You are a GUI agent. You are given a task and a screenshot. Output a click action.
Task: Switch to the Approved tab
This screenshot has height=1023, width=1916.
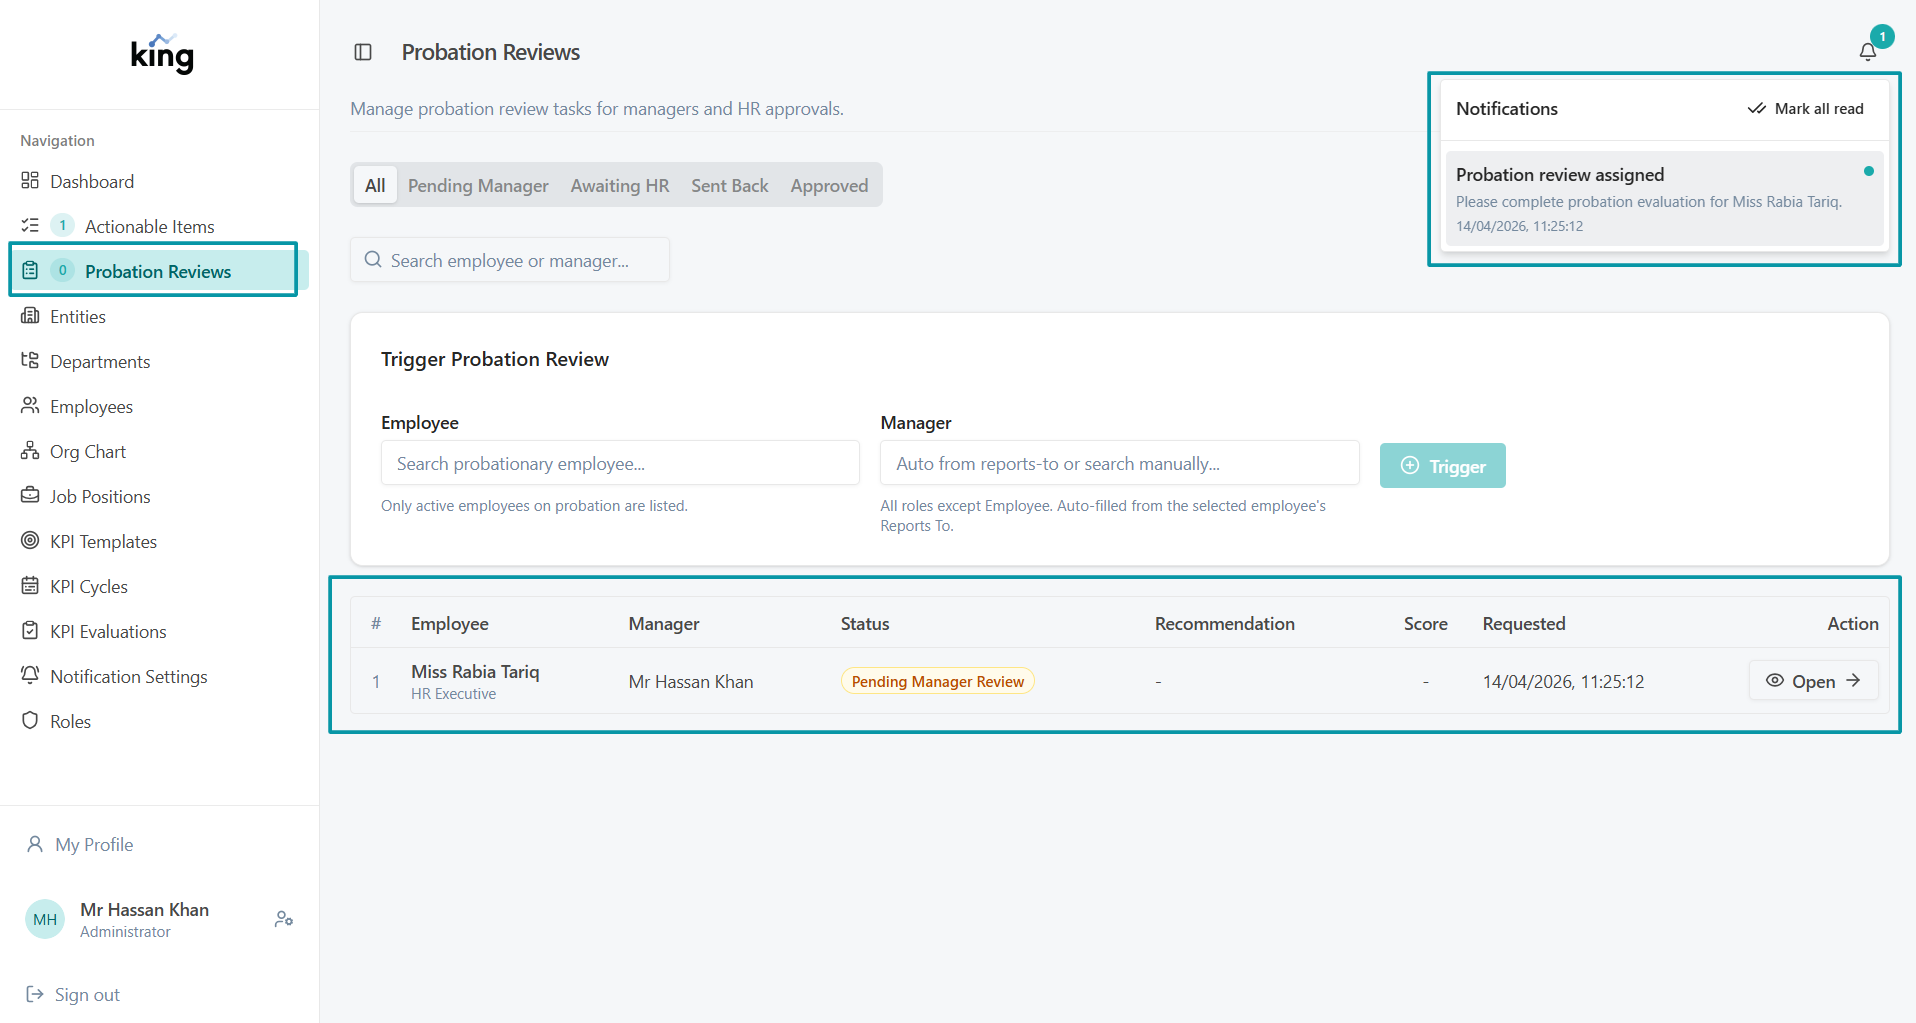pyautogui.click(x=829, y=185)
